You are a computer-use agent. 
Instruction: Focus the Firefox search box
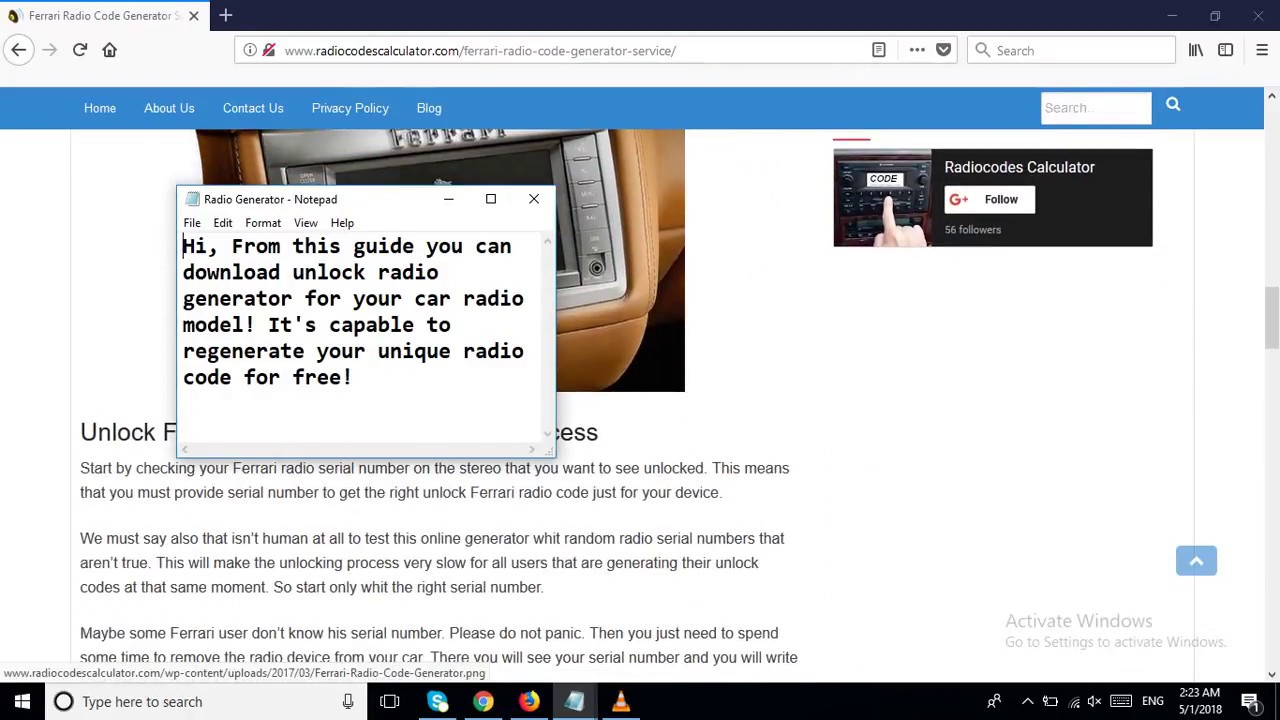(x=1071, y=50)
